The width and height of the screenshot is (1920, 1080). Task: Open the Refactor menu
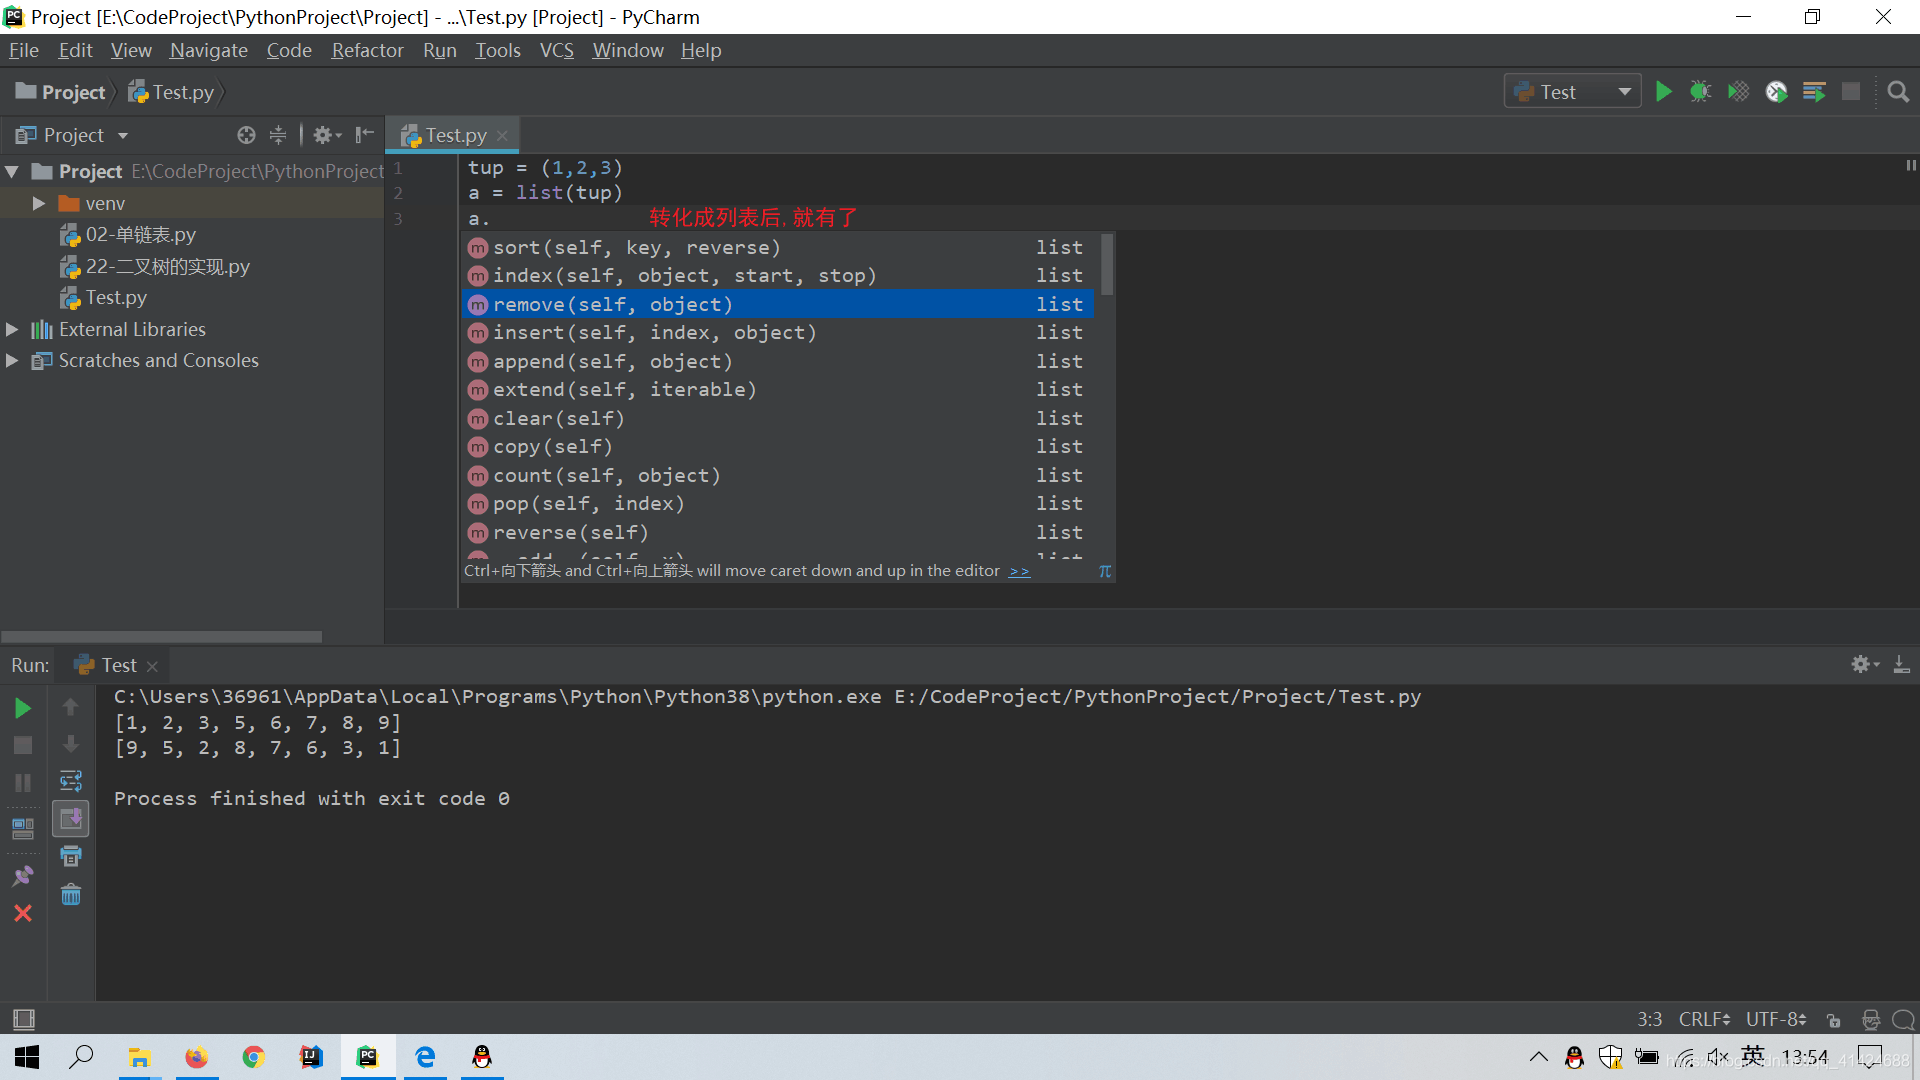pos(367,50)
